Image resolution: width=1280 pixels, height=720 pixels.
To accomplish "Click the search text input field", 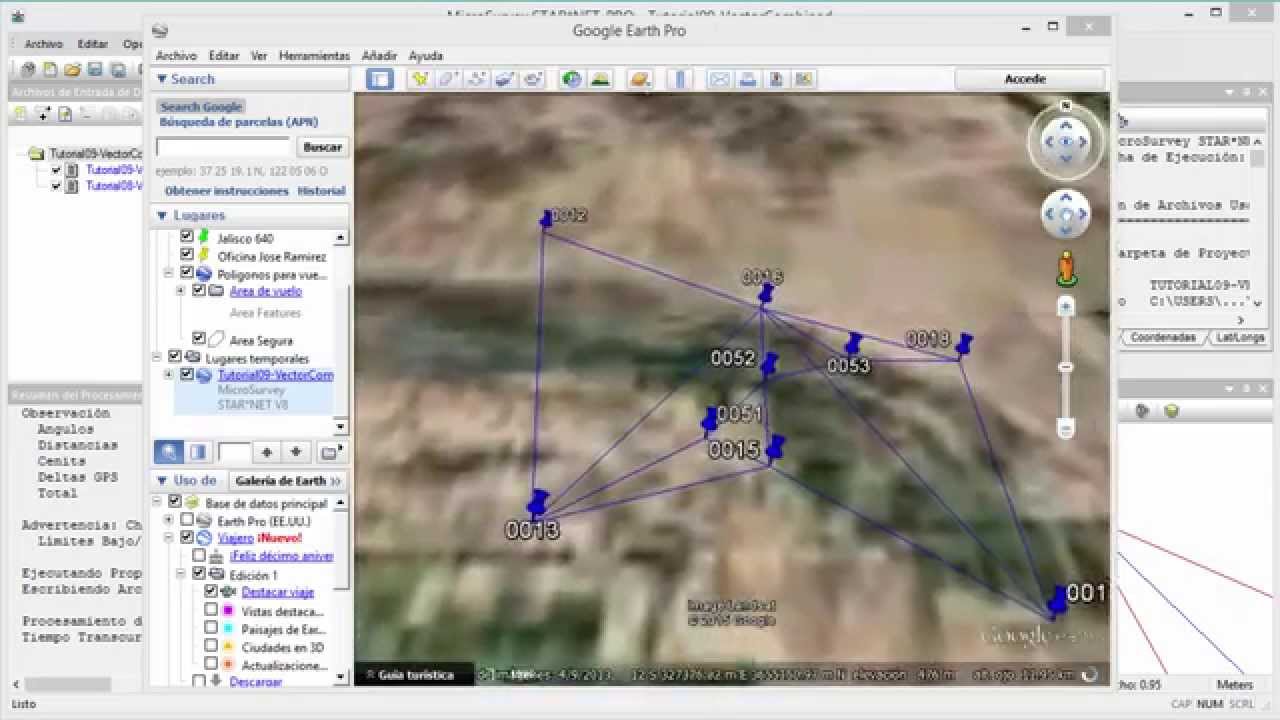I will tap(223, 147).
